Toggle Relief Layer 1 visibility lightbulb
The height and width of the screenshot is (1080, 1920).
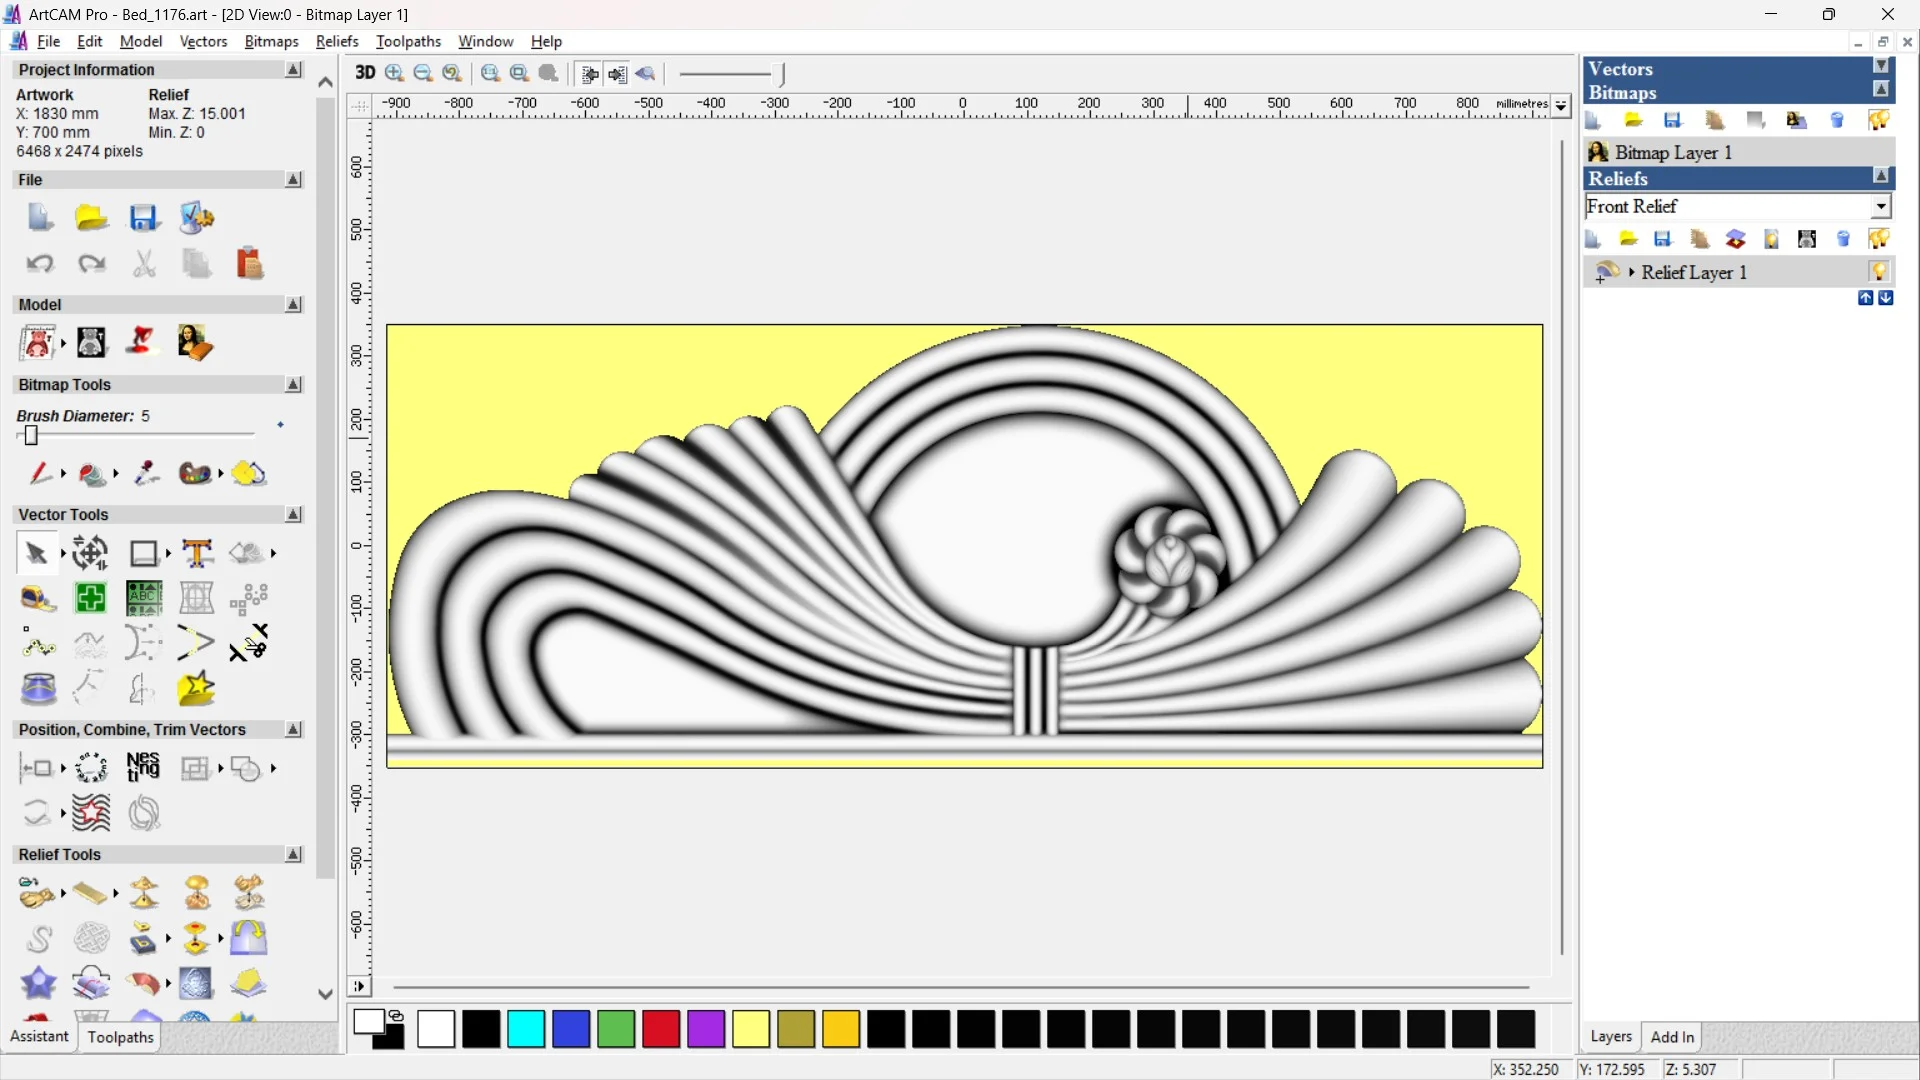(1879, 272)
